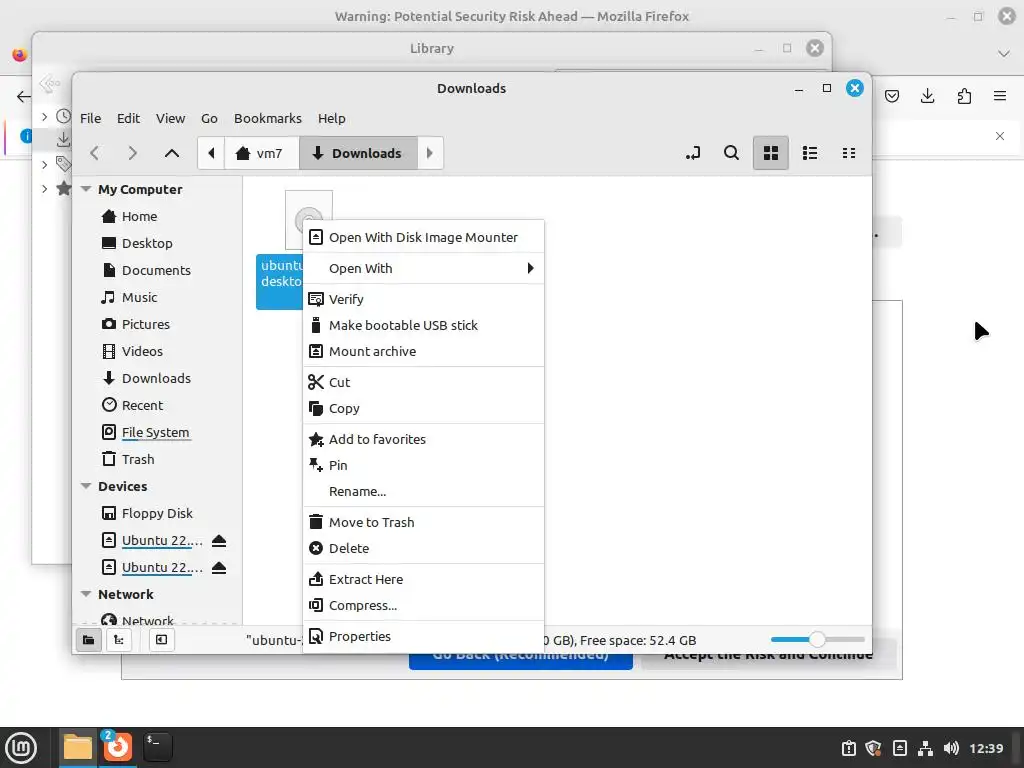The height and width of the screenshot is (768, 1024).
Task: Open Floppy Disk device
Action: pyautogui.click(x=157, y=513)
